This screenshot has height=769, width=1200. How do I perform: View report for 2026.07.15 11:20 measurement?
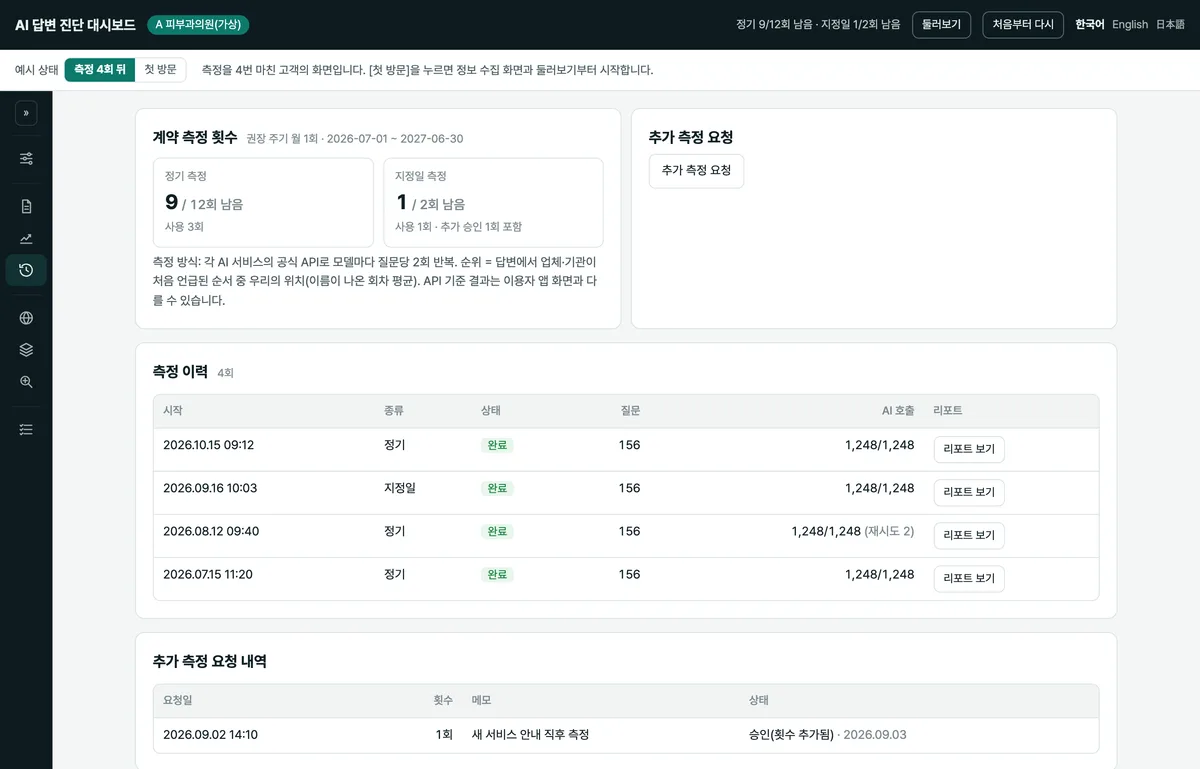[x=969, y=579]
